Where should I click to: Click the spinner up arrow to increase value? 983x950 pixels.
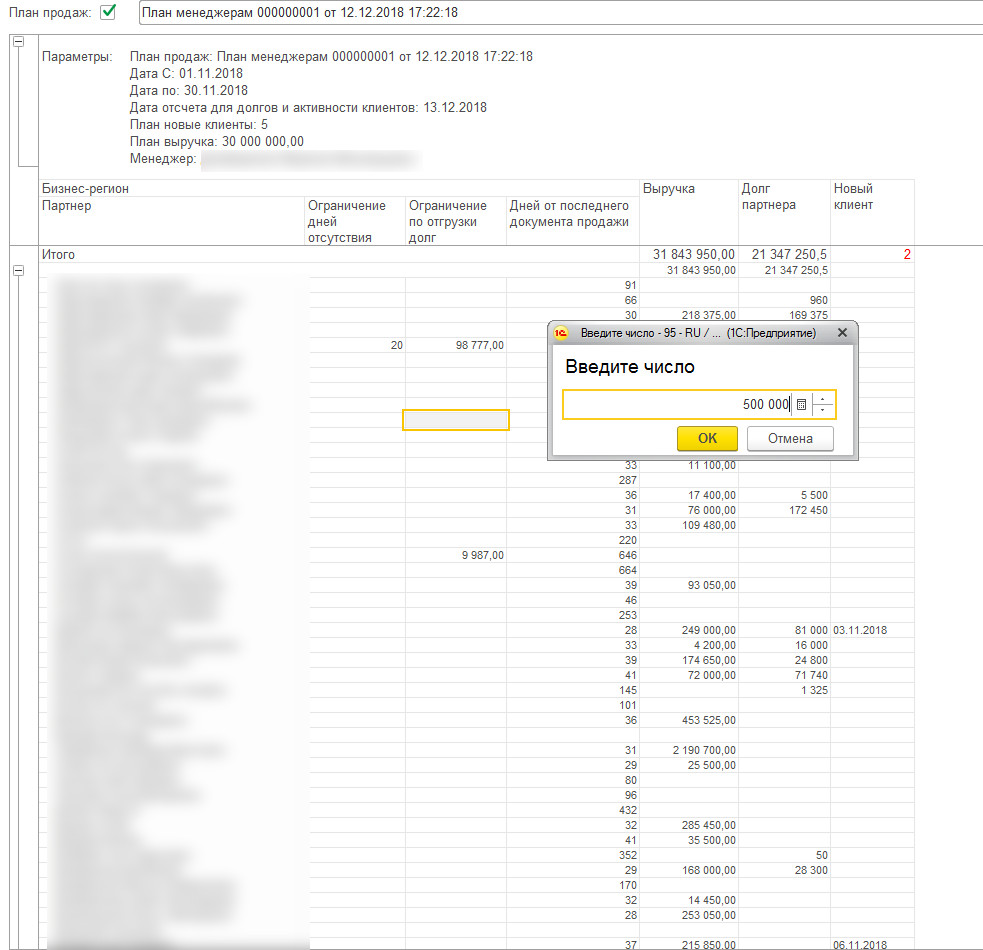pos(822,399)
